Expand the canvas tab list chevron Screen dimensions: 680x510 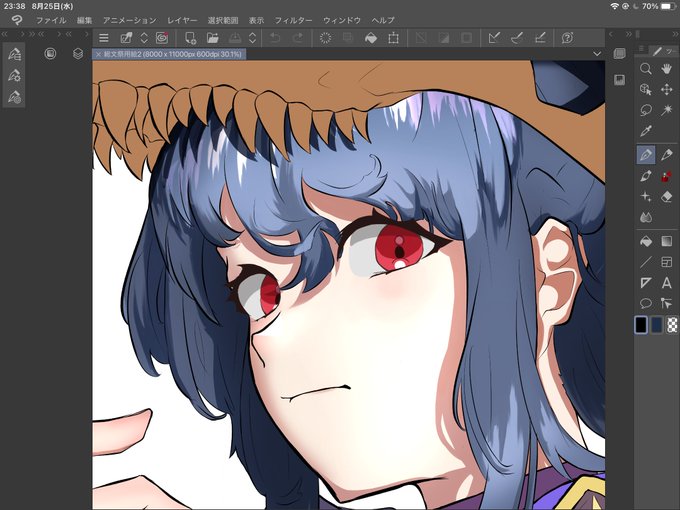(x=597, y=54)
